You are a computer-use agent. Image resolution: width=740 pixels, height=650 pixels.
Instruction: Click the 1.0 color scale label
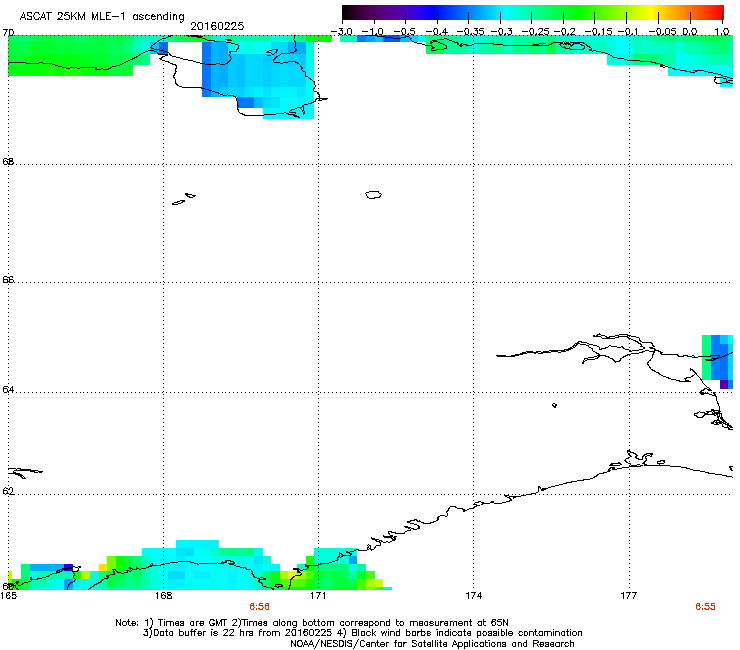coord(722,32)
